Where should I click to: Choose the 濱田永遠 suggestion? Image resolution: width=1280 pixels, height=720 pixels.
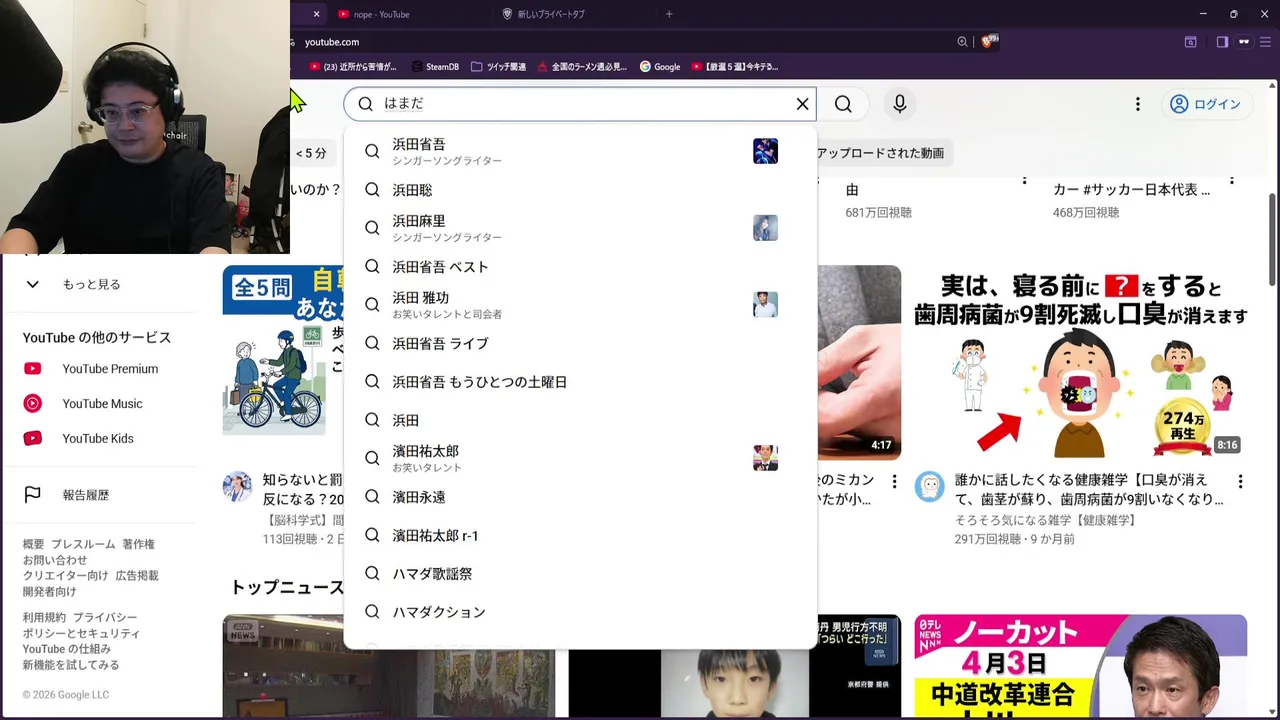[580, 497]
